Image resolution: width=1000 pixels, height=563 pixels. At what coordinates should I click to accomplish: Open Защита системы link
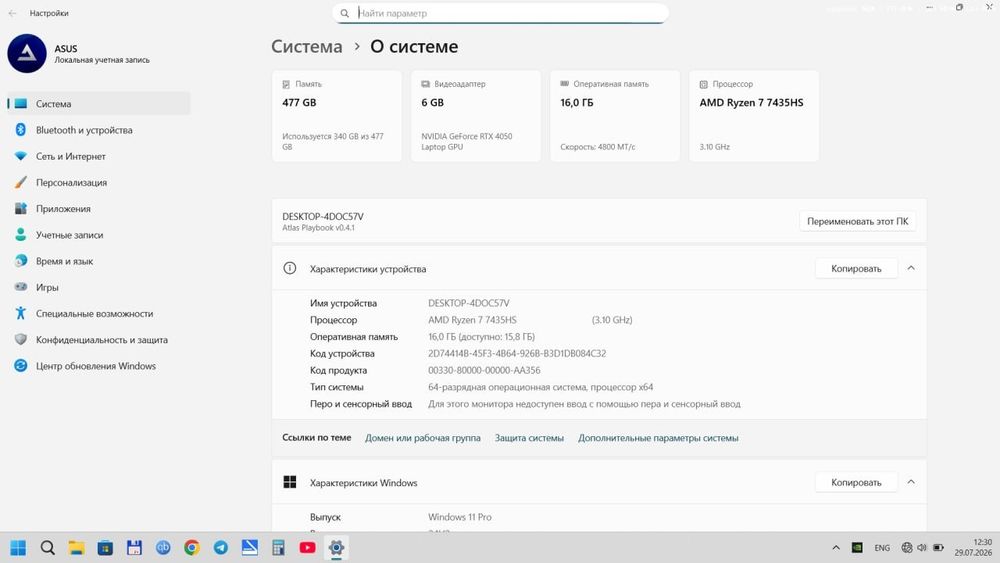coord(529,438)
